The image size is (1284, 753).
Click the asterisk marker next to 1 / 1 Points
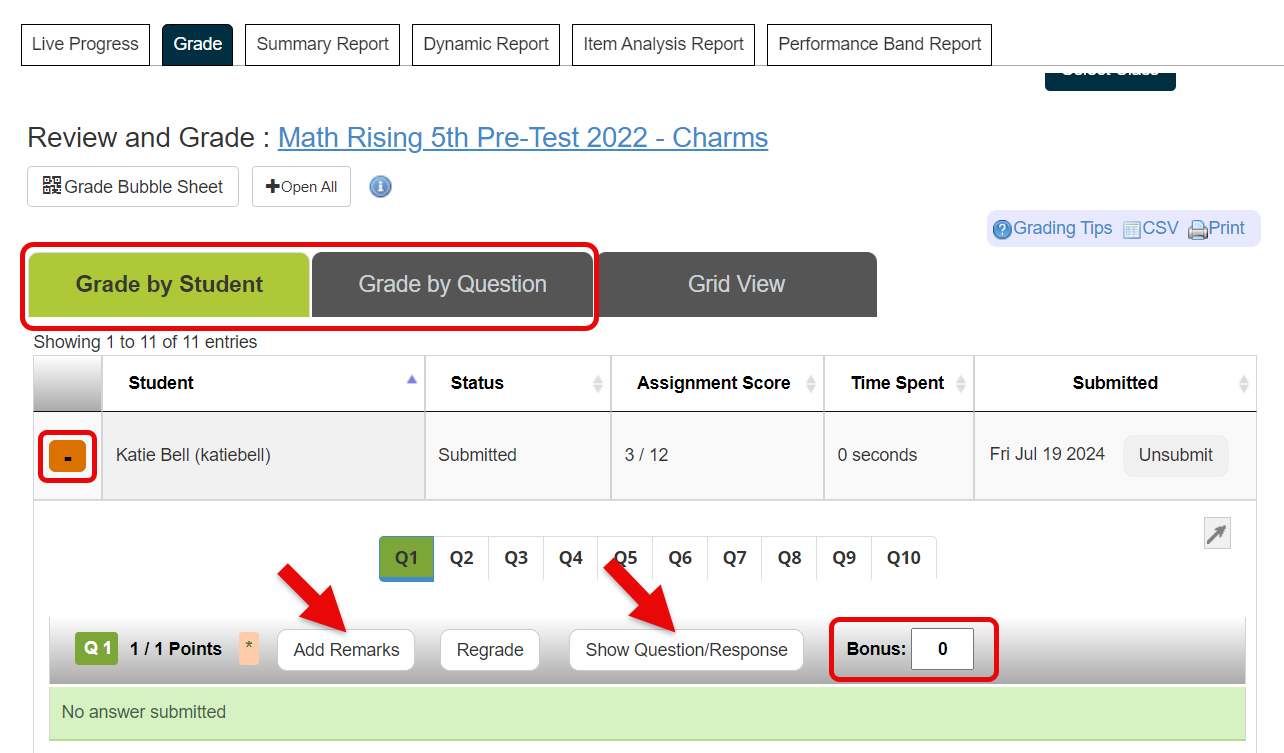pos(249,649)
